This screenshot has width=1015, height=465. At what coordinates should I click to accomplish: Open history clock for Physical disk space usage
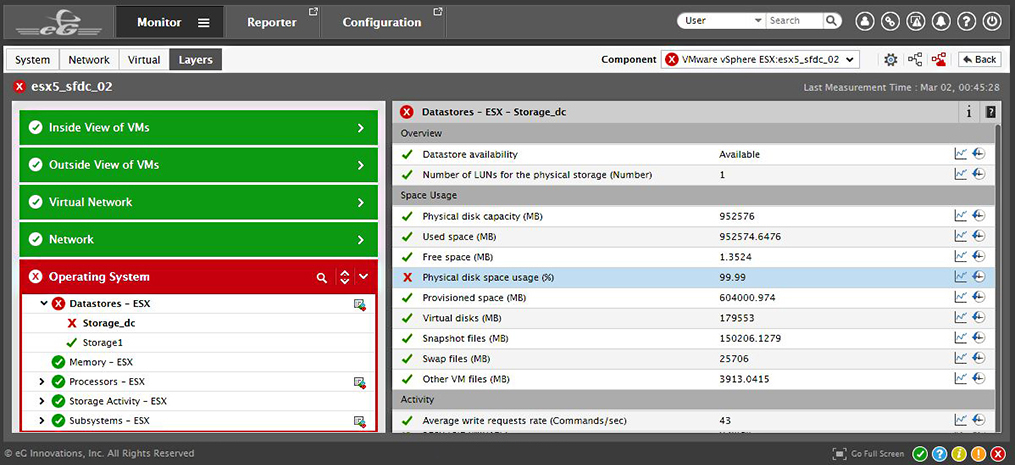click(979, 277)
